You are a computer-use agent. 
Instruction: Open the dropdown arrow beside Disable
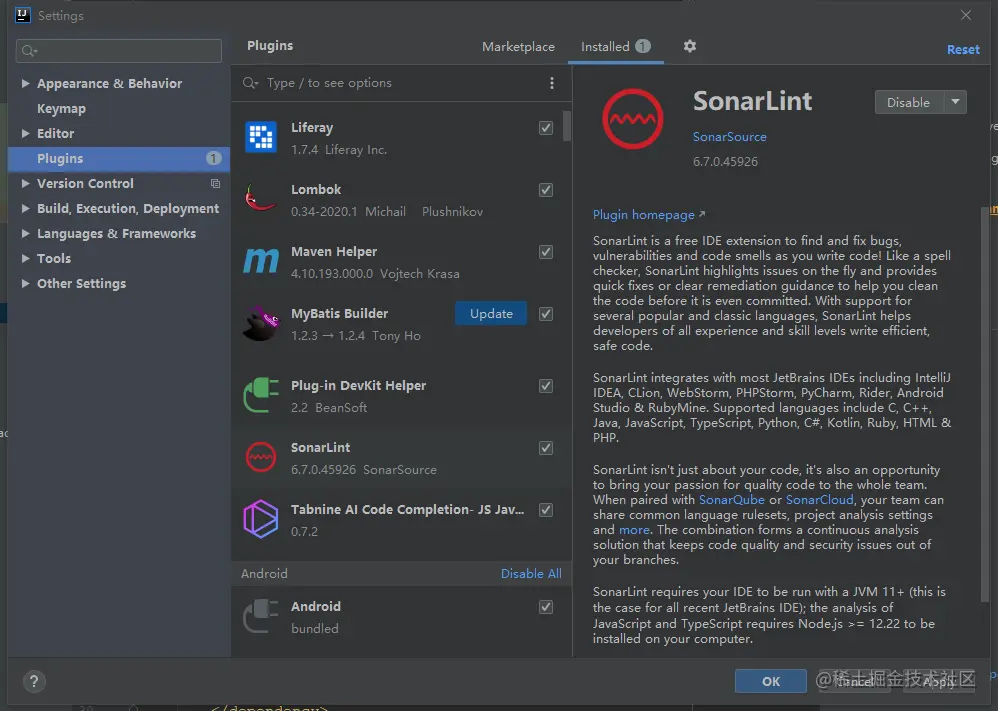(x=955, y=102)
